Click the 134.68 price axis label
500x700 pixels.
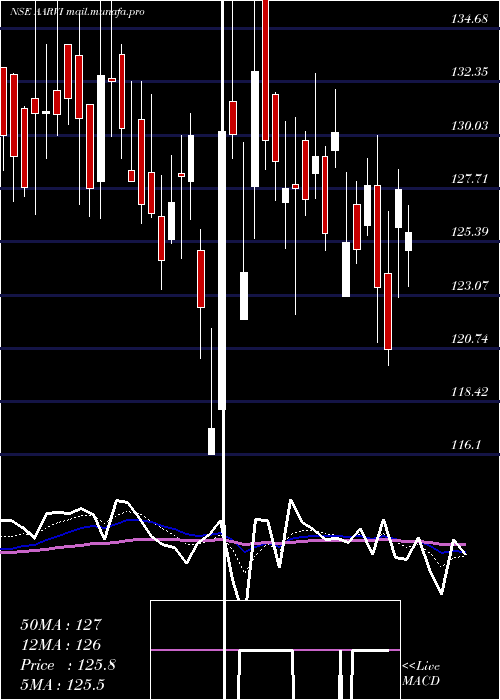point(470,19)
